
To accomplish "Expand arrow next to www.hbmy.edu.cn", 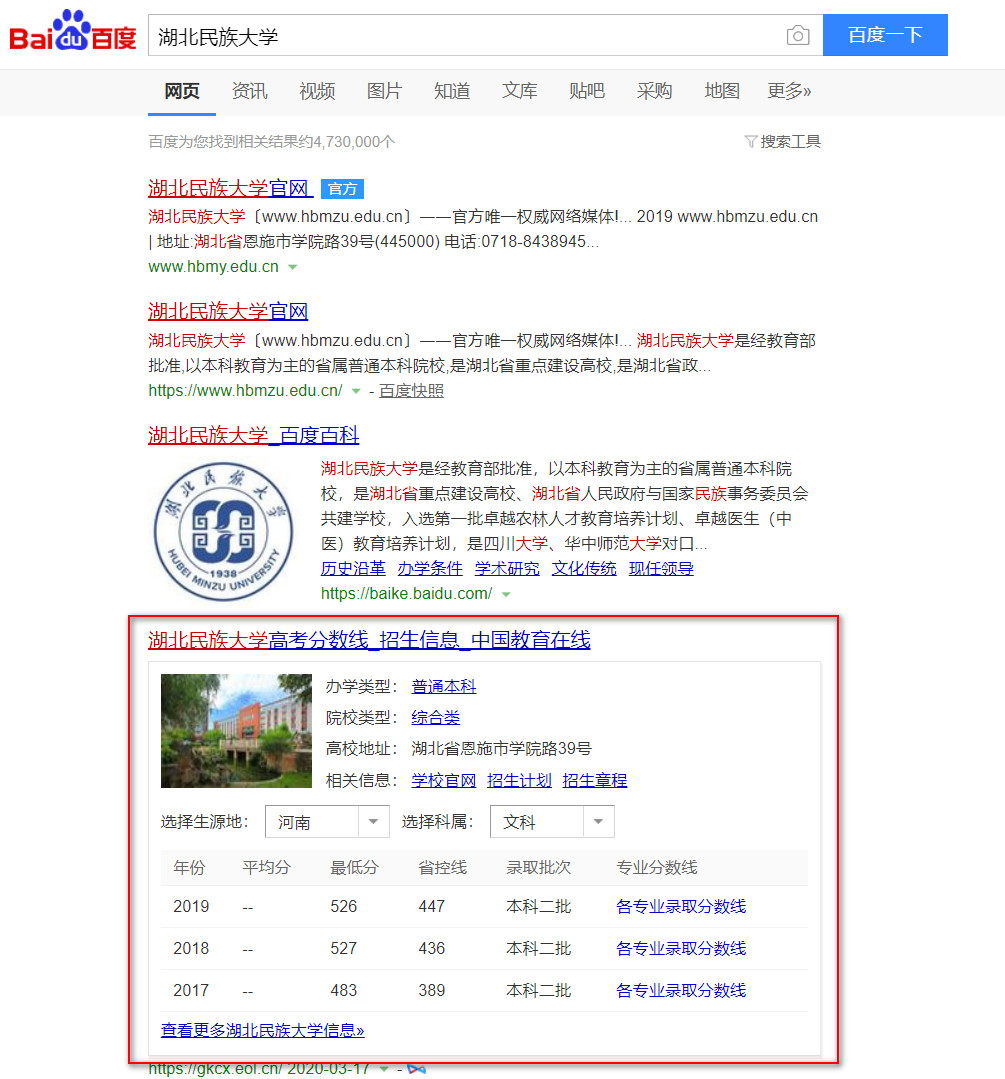I will click(x=293, y=268).
